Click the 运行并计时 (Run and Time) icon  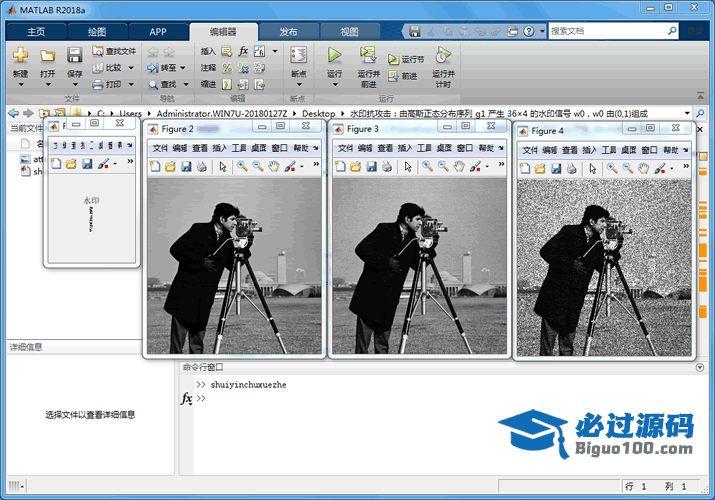point(443,55)
